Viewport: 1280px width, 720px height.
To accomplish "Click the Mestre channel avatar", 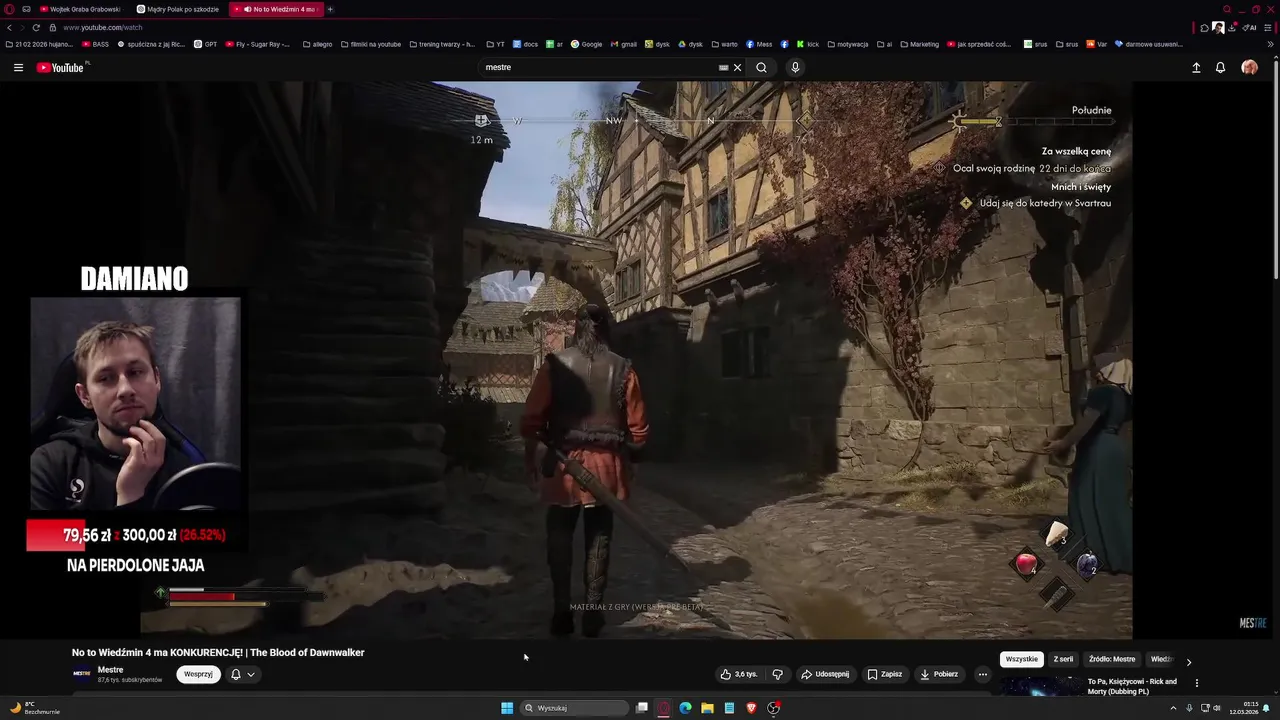I will coord(81,674).
